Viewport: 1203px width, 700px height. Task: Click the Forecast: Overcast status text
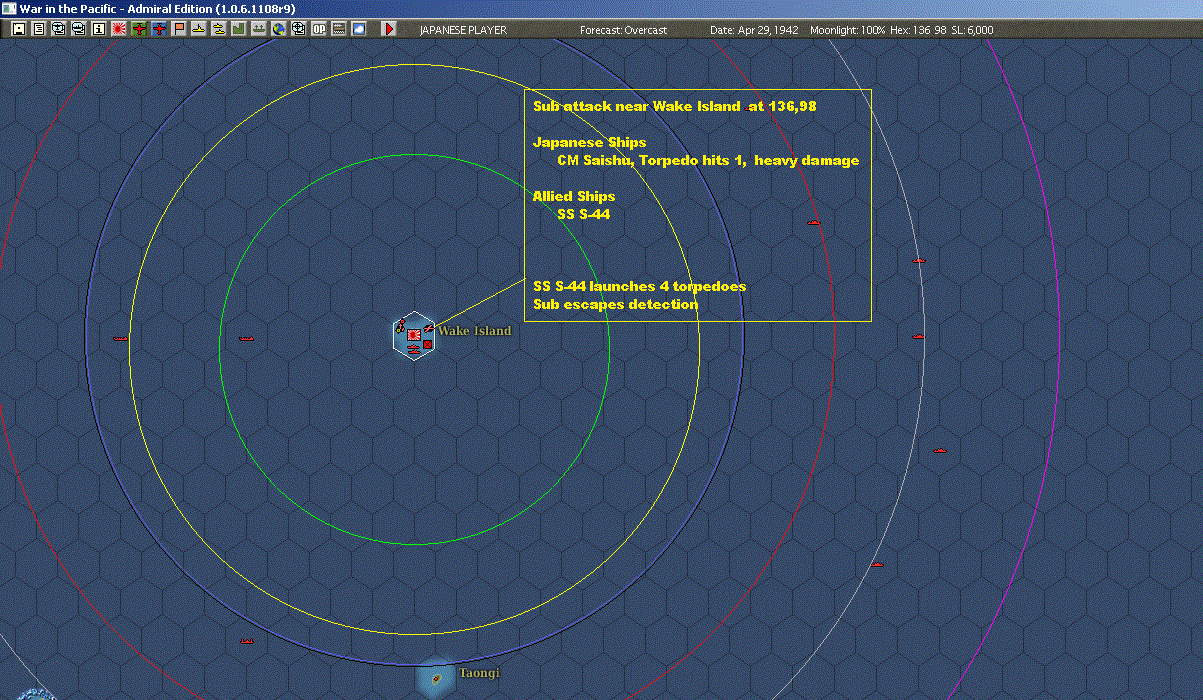coord(623,30)
